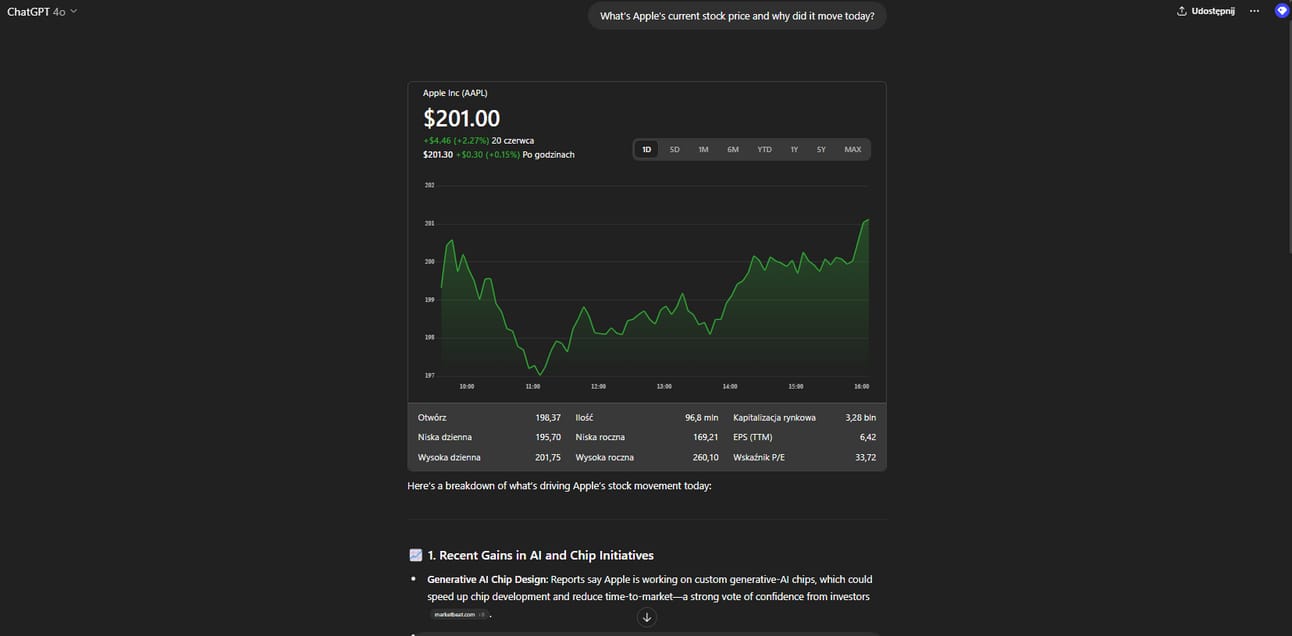The width and height of the screenshot is (1292, 636).
Task: Click the chart low point near 11:00
Action: tap(540, 375)
